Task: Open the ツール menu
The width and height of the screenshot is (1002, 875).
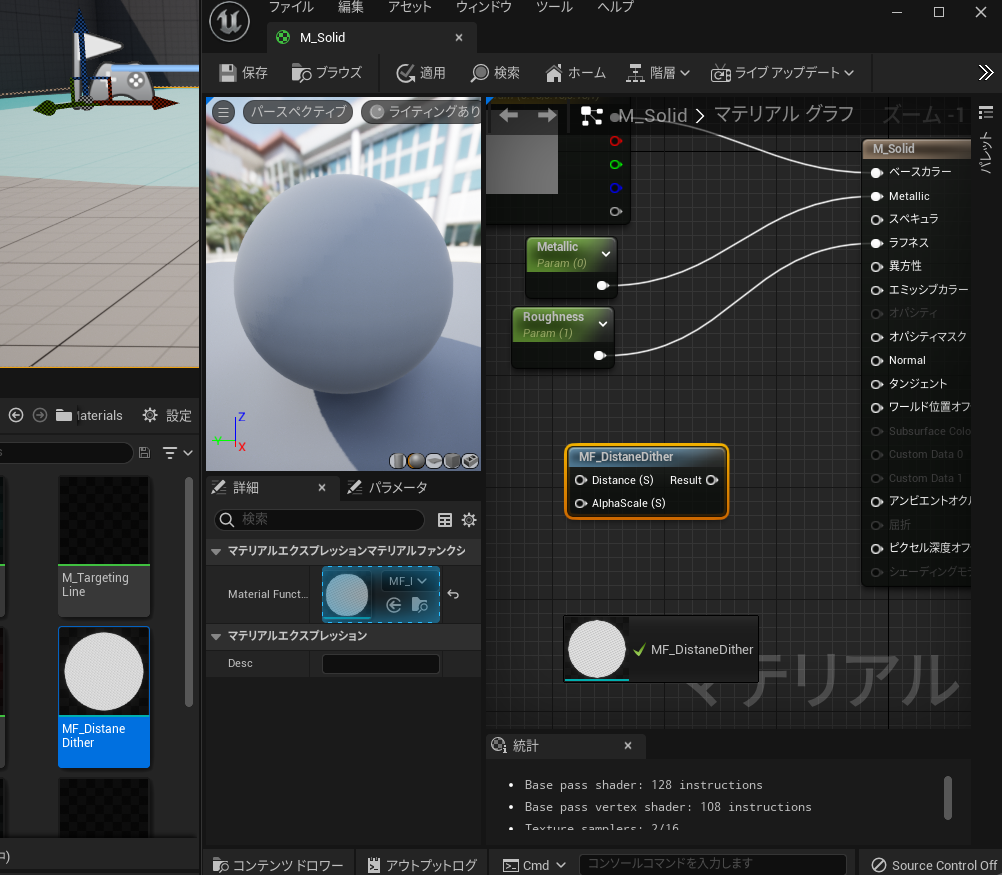Action: tap(553, 7)
